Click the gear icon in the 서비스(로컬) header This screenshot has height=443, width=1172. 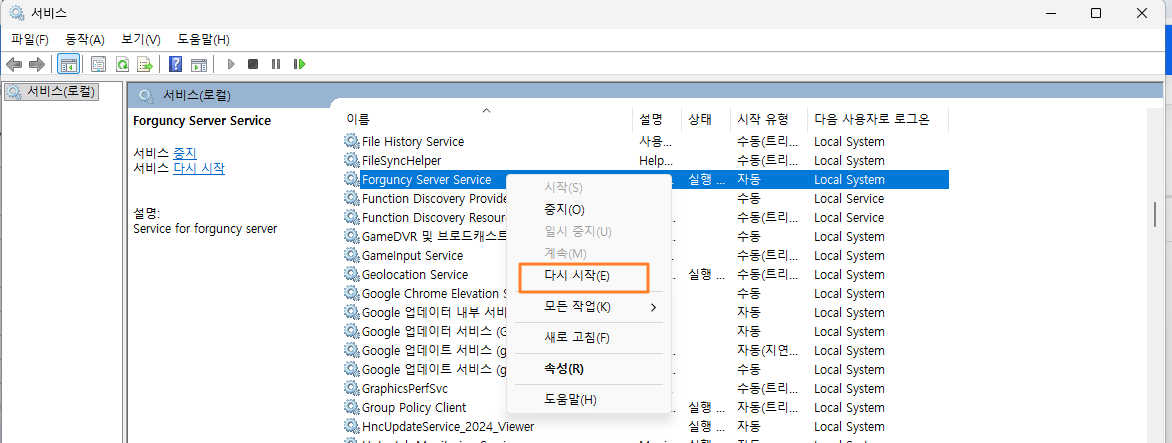point(146,95)
